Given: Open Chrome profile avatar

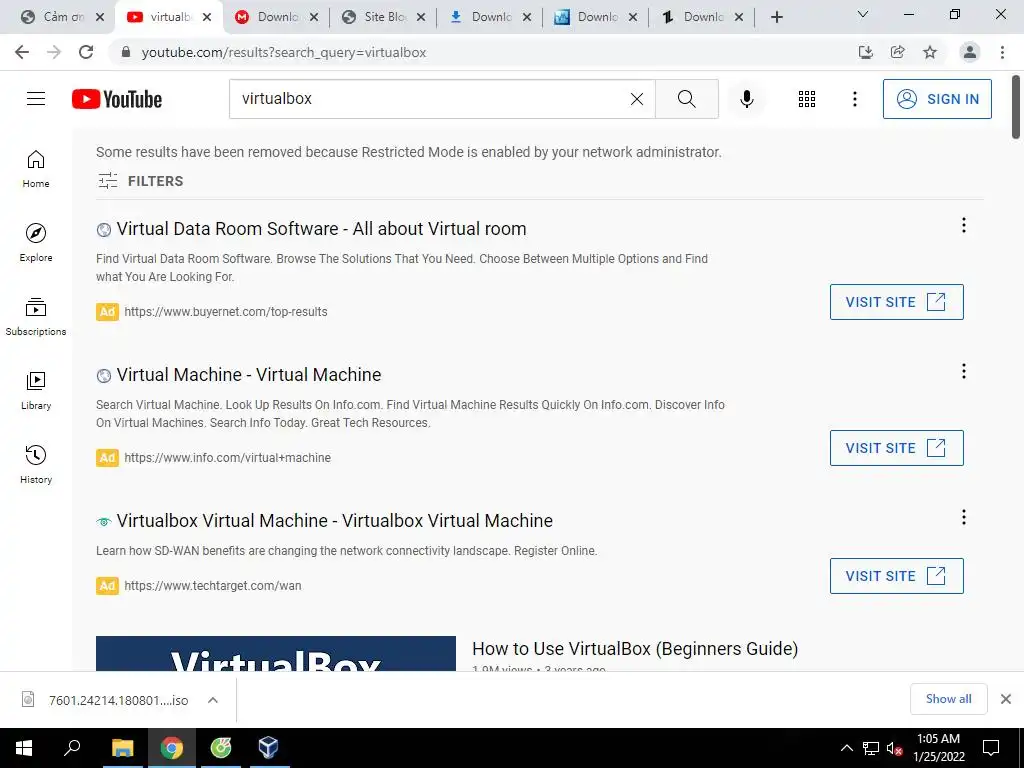Looking at the screenshot, I should (x=970, y=52).
